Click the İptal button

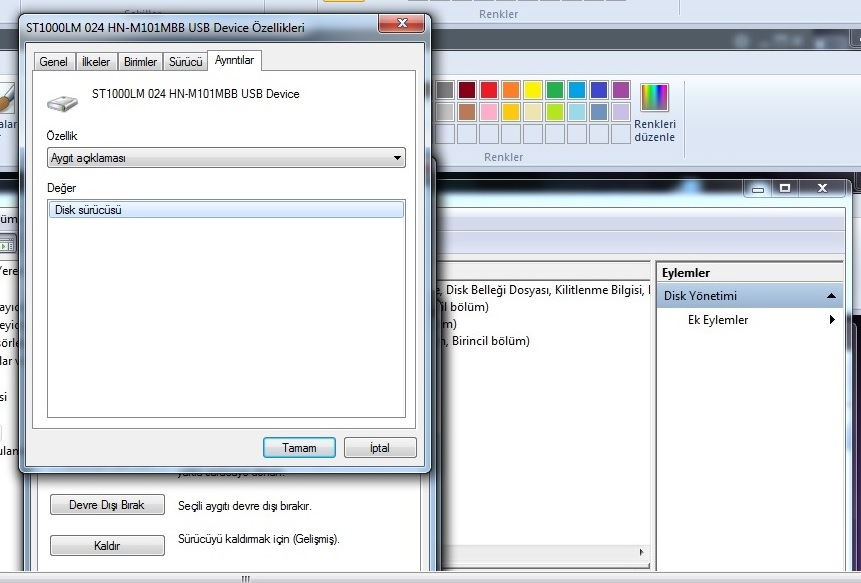pos(380,448)
